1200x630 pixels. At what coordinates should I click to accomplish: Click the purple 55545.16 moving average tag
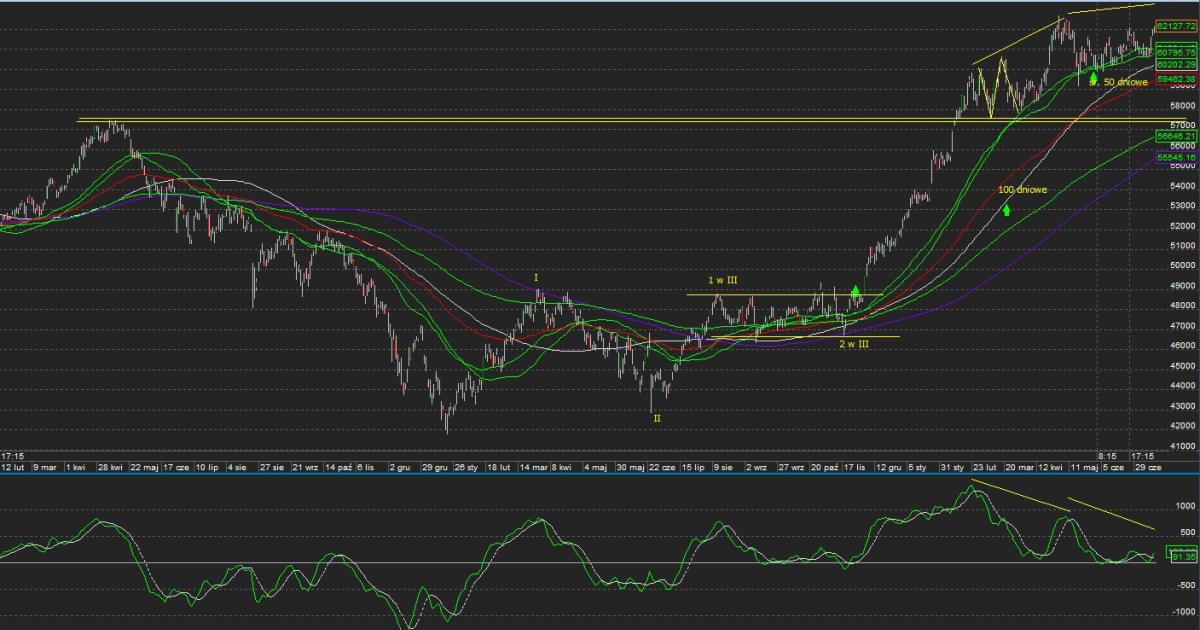pyautogui.click(x=1176, y=158)
